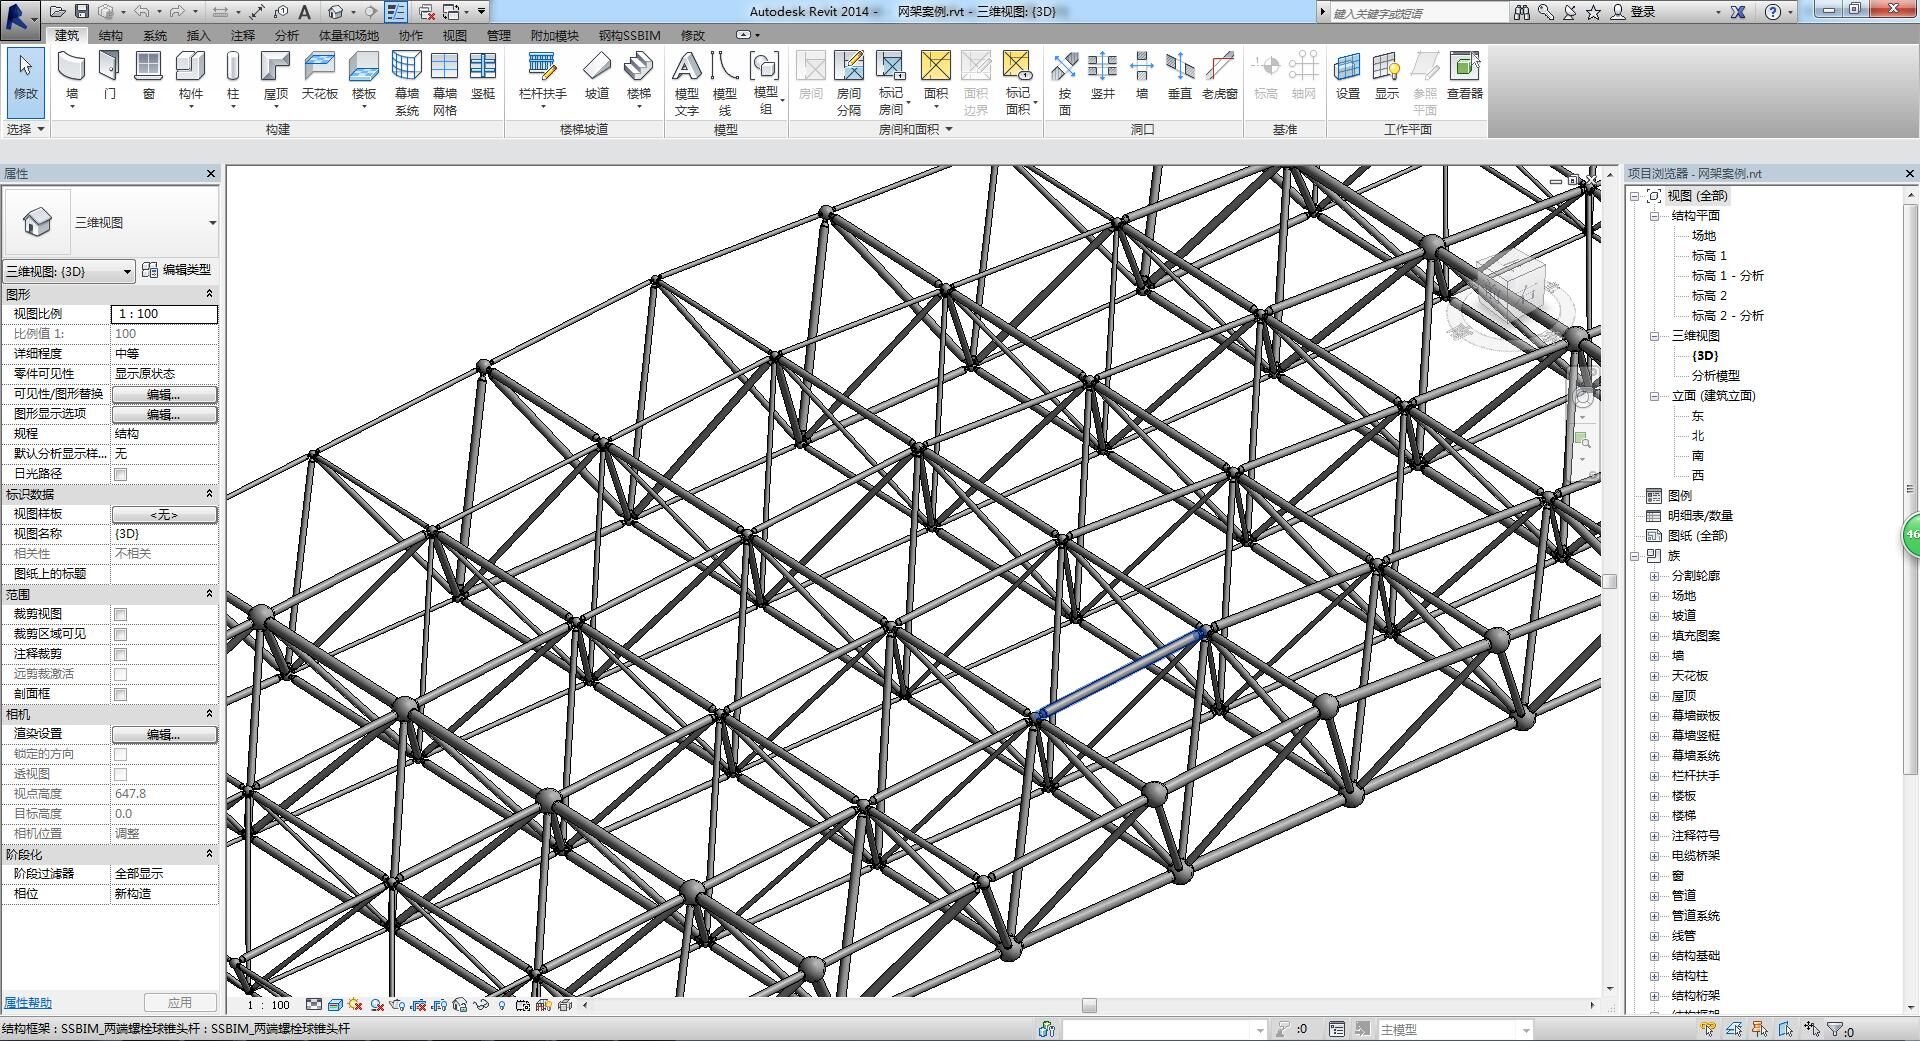Open the 钢构SSBIM ribbon tab

(x=629, y=35)
